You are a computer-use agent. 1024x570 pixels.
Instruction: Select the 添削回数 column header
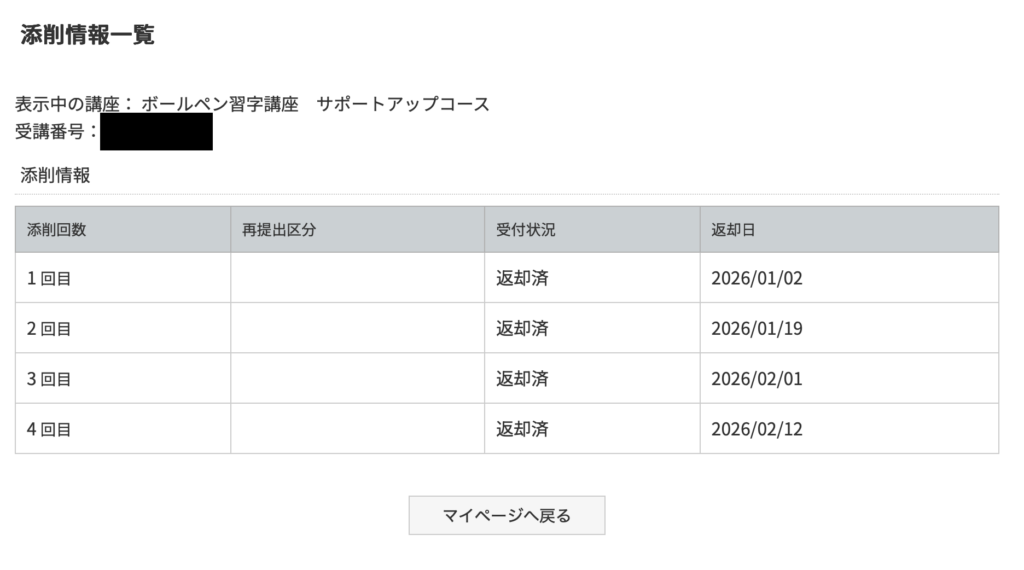57,230
